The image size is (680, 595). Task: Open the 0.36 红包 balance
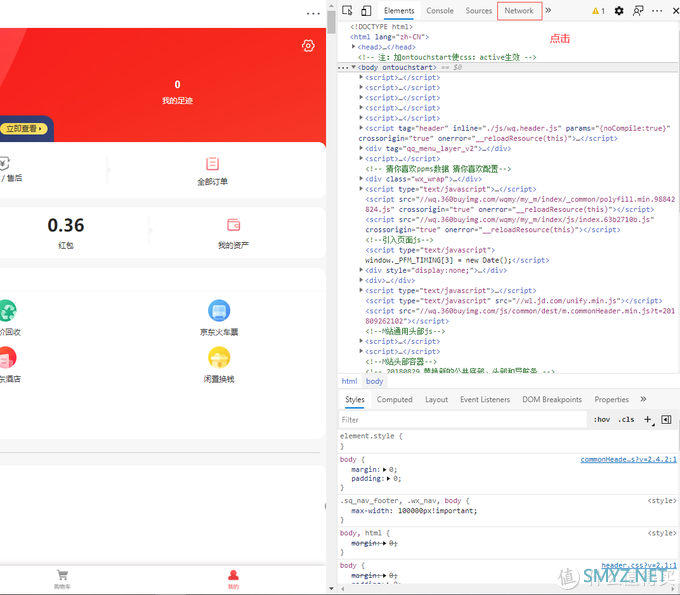tap(66, 232)
